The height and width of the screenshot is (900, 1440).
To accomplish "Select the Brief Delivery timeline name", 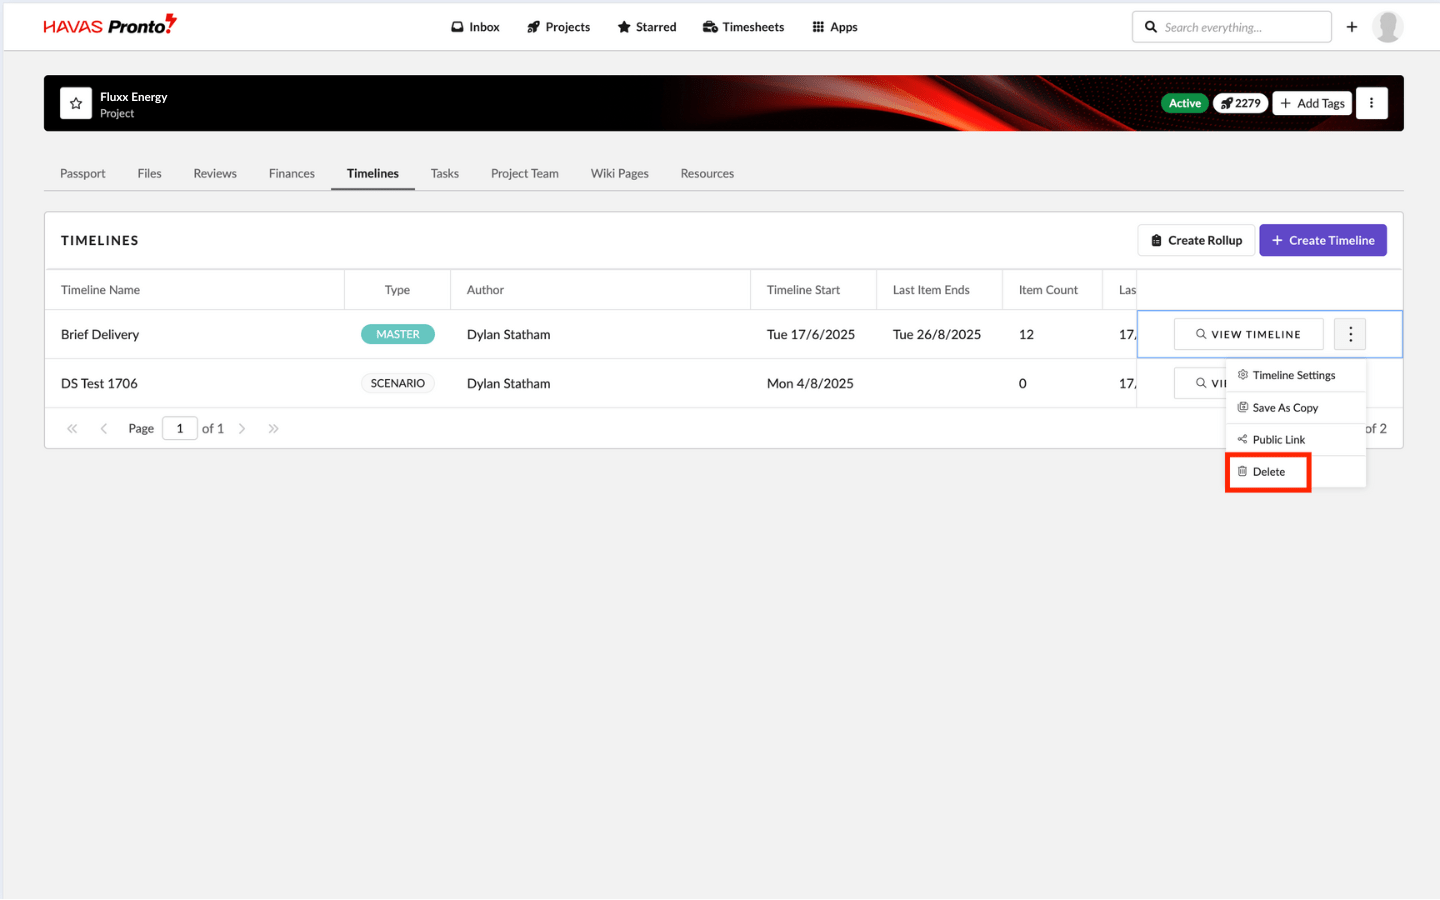I will click(x=100, y=334).
